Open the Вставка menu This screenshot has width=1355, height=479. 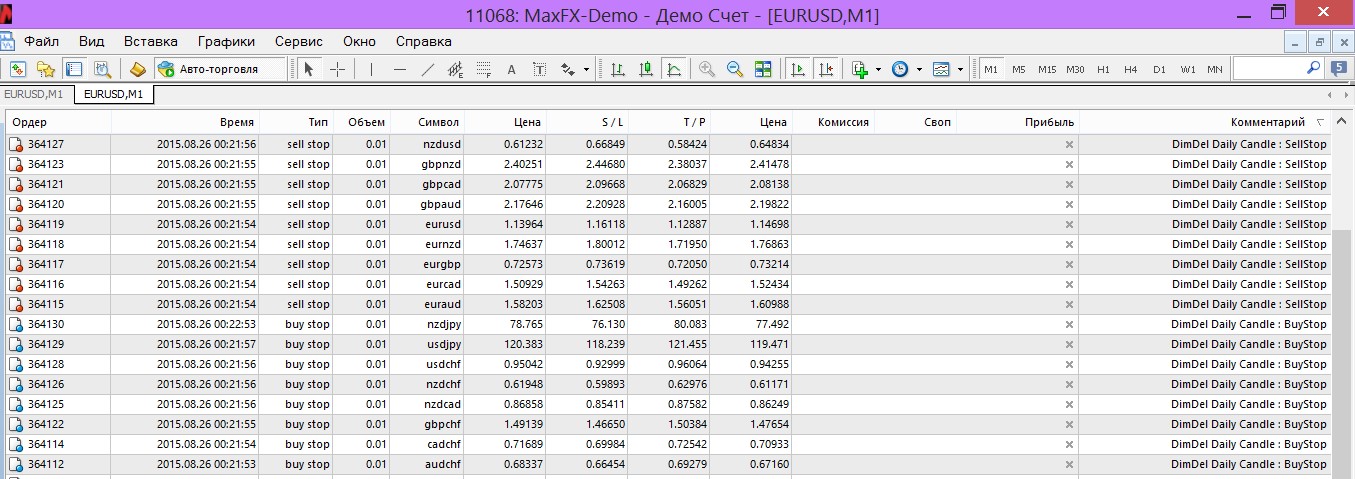[x=151, y=41]
